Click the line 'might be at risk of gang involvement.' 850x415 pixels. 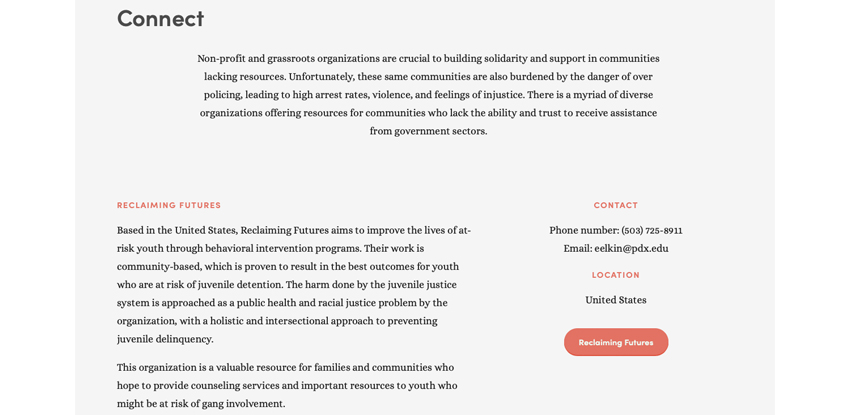[x=201, y=404]
